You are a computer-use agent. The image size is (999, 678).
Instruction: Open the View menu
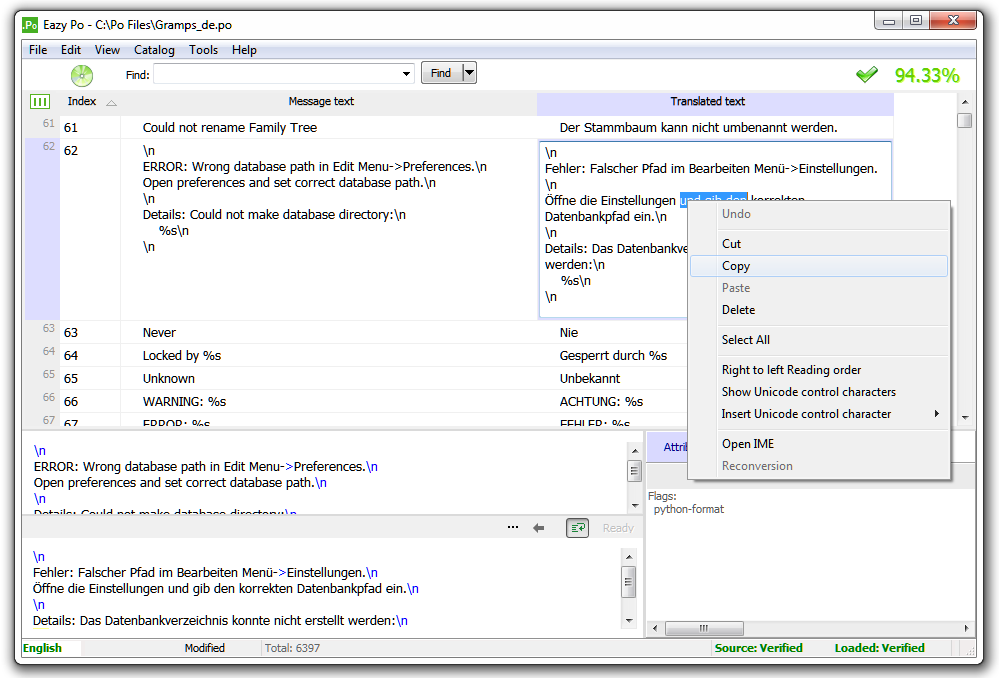pyautogui.click(x=107, y=50)
